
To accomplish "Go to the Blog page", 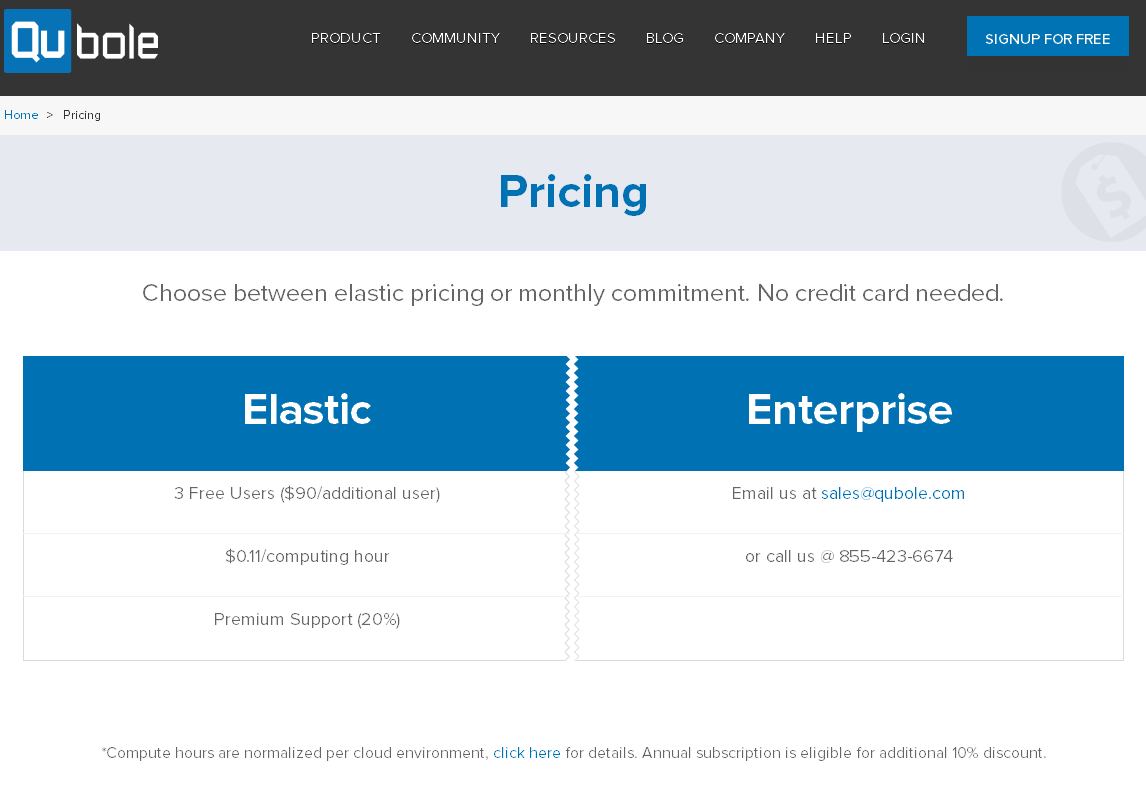I will (x=665, y=38).
